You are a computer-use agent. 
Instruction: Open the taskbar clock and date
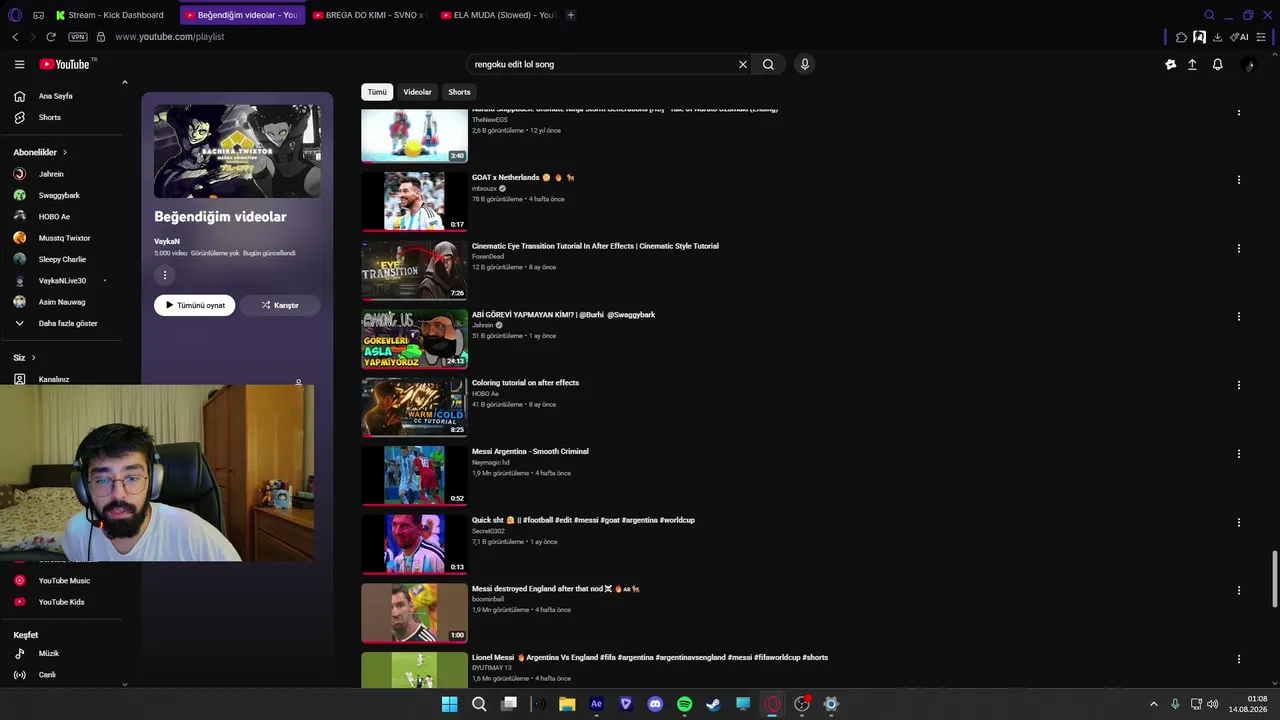[x=1248, y=704]
